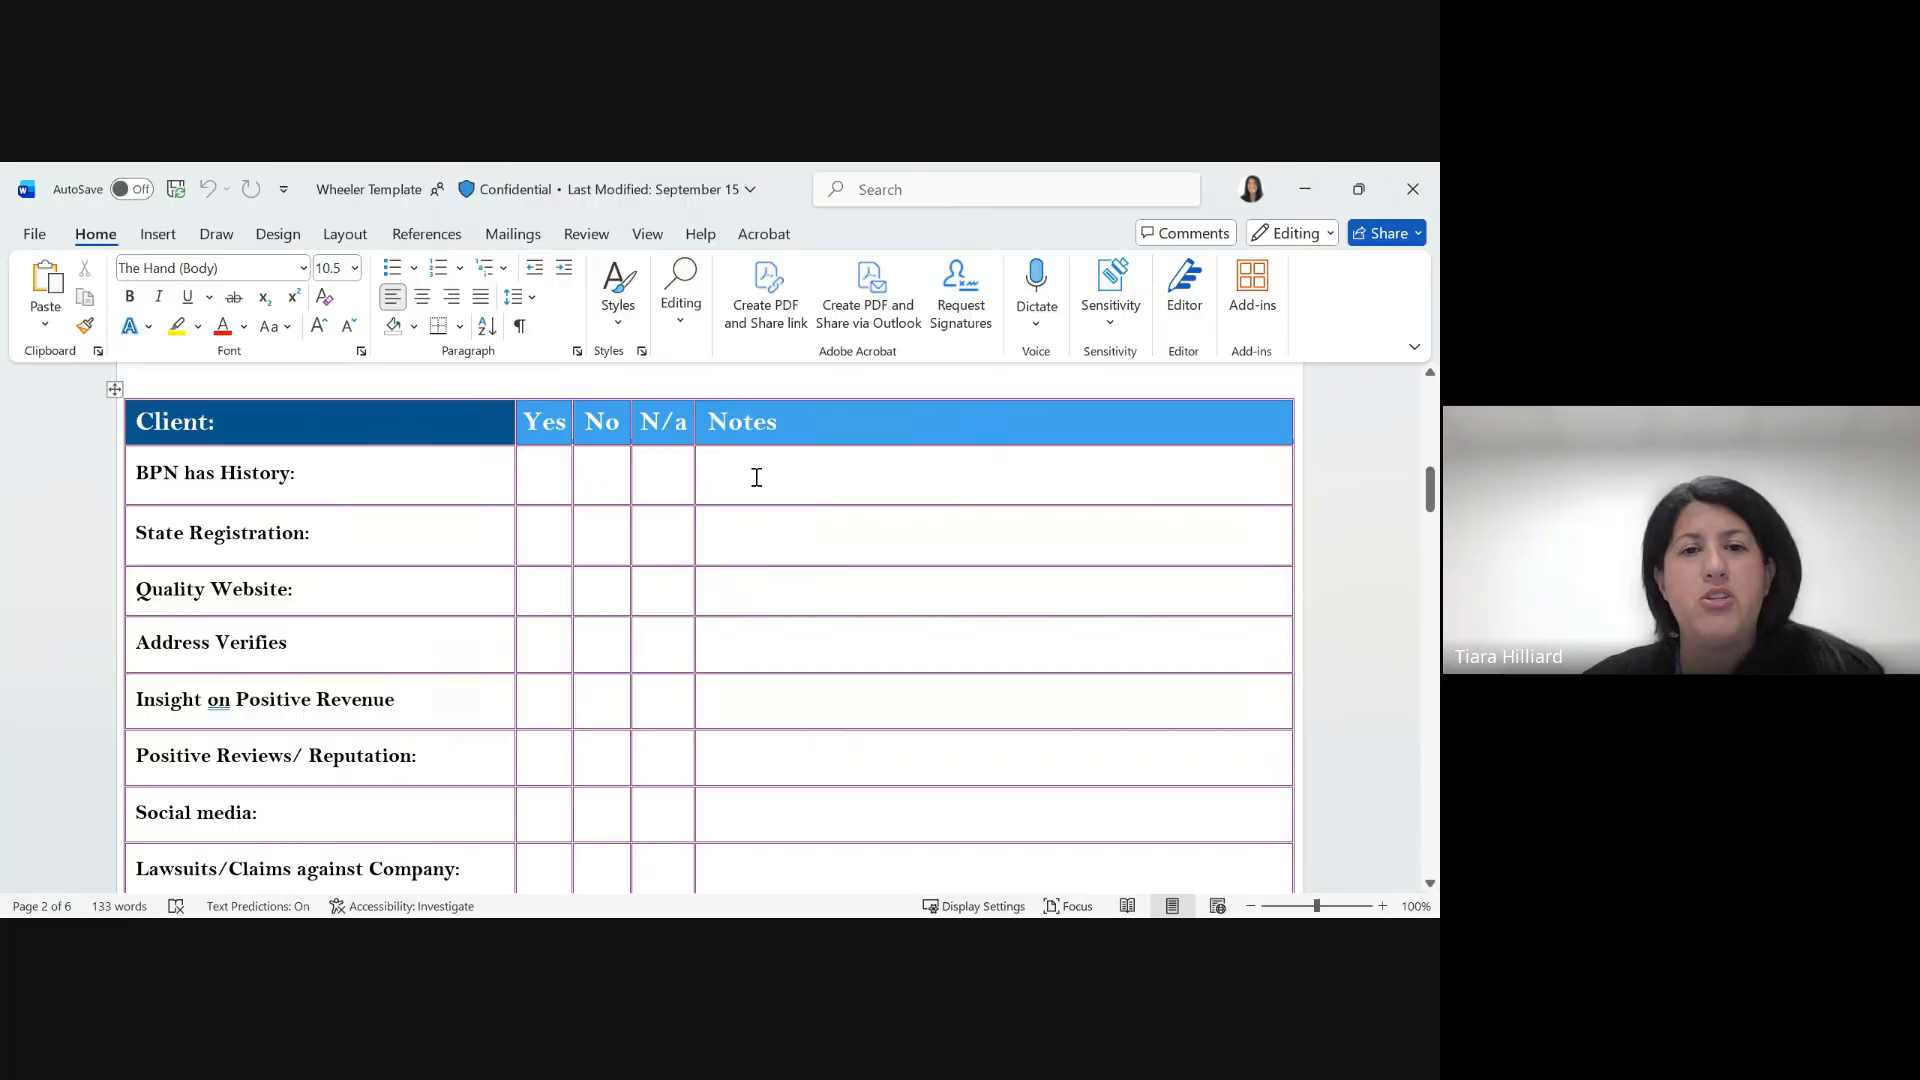Select the Bold formatting icon
The height and width of the screenshot is (1080, 1920).
click(x=129, y=296)
